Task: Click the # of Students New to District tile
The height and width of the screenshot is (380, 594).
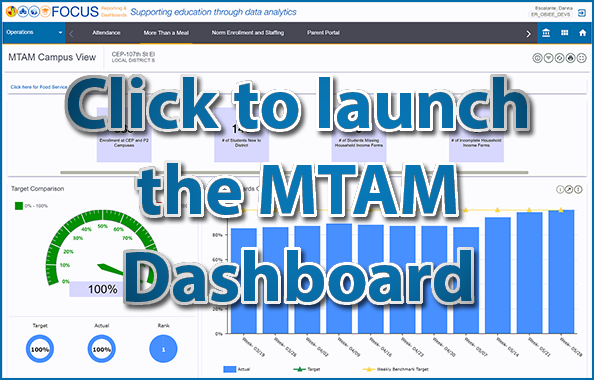Action: pos(242,135)
